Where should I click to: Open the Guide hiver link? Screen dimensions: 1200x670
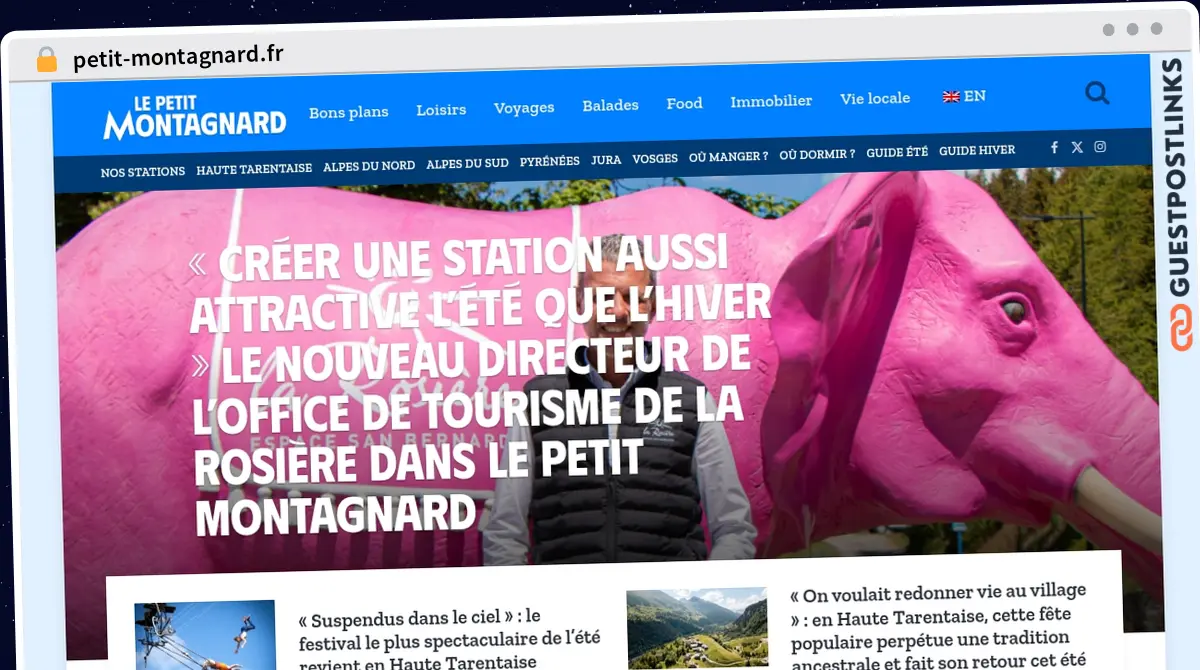977,150
